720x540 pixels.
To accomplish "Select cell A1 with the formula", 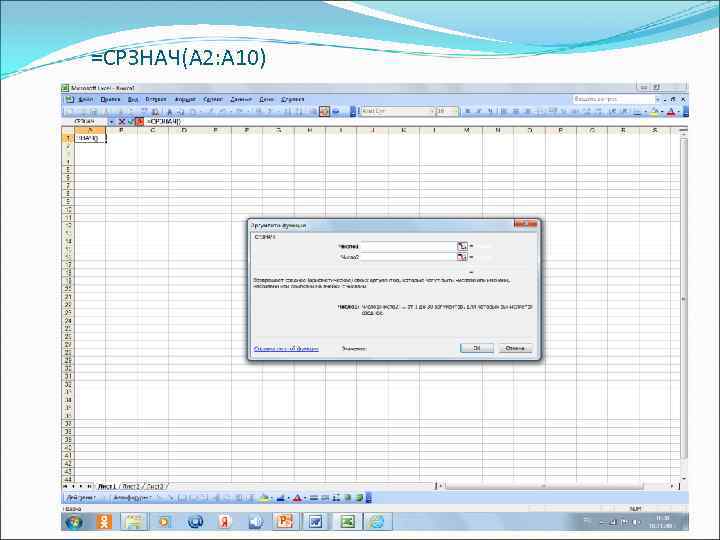I will pos(90,138).
